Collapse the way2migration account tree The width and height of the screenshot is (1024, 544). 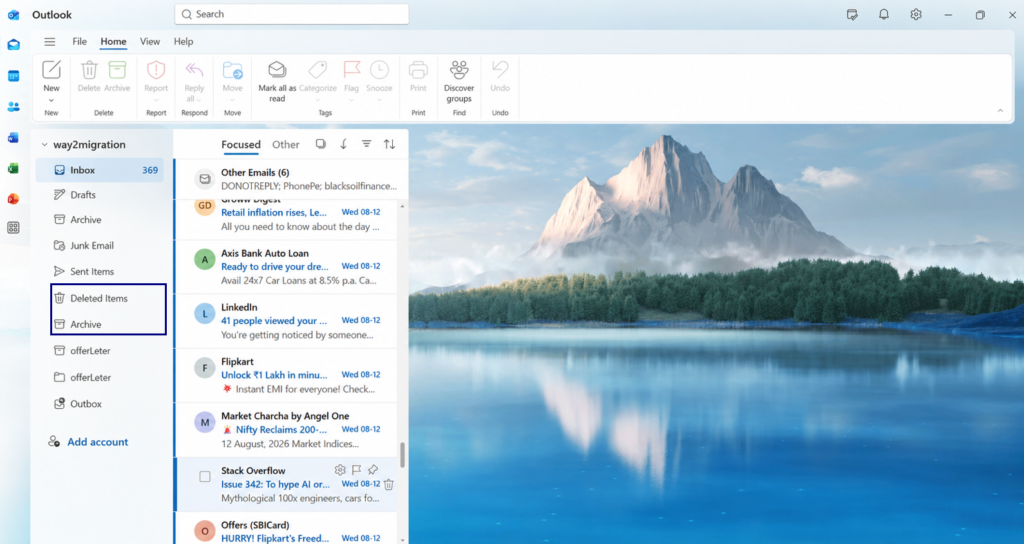coord(44,145)
